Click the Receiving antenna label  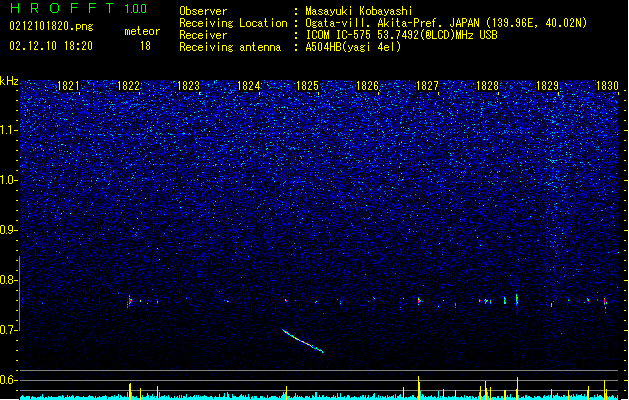tap(230, 47)
